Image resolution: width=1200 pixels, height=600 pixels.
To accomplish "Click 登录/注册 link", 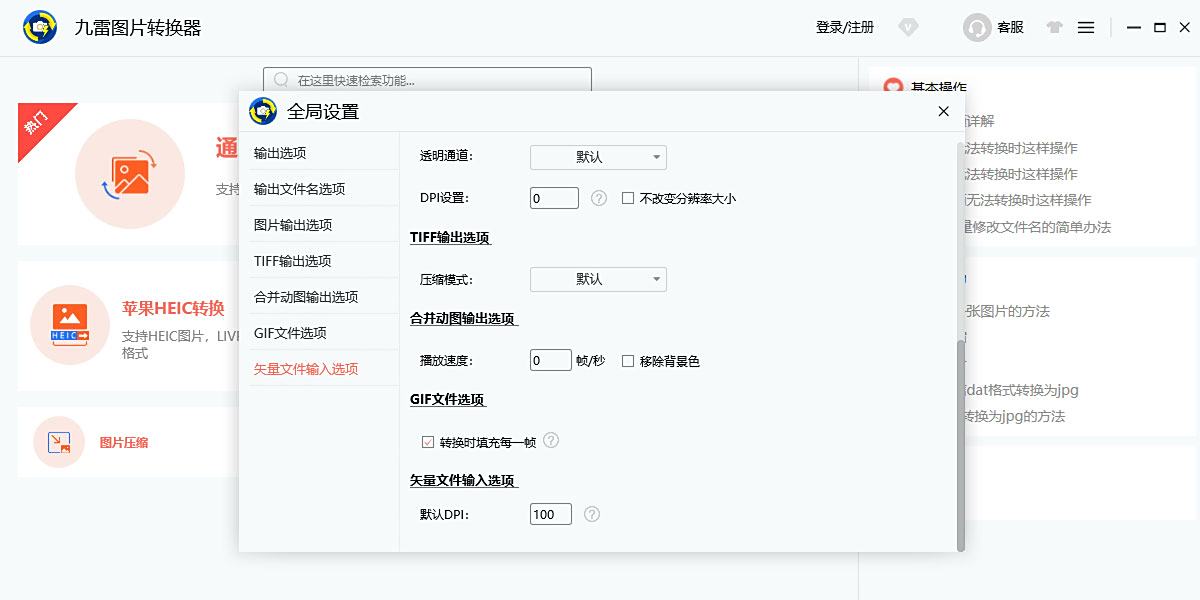I will [845, 28].
